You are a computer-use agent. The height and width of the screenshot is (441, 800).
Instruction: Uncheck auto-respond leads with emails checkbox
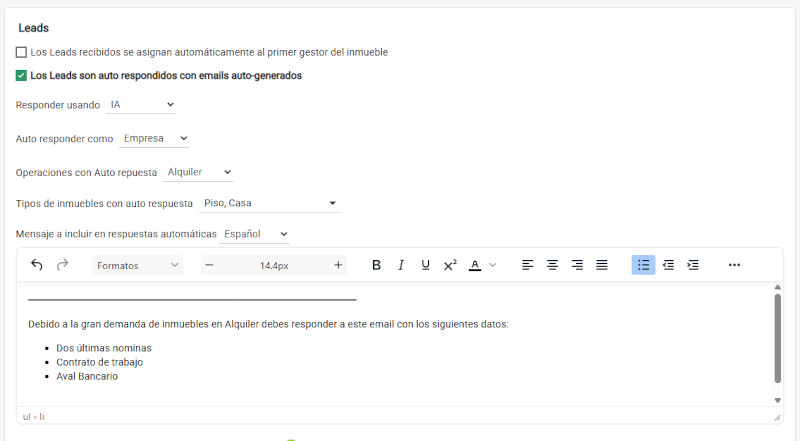22,75
